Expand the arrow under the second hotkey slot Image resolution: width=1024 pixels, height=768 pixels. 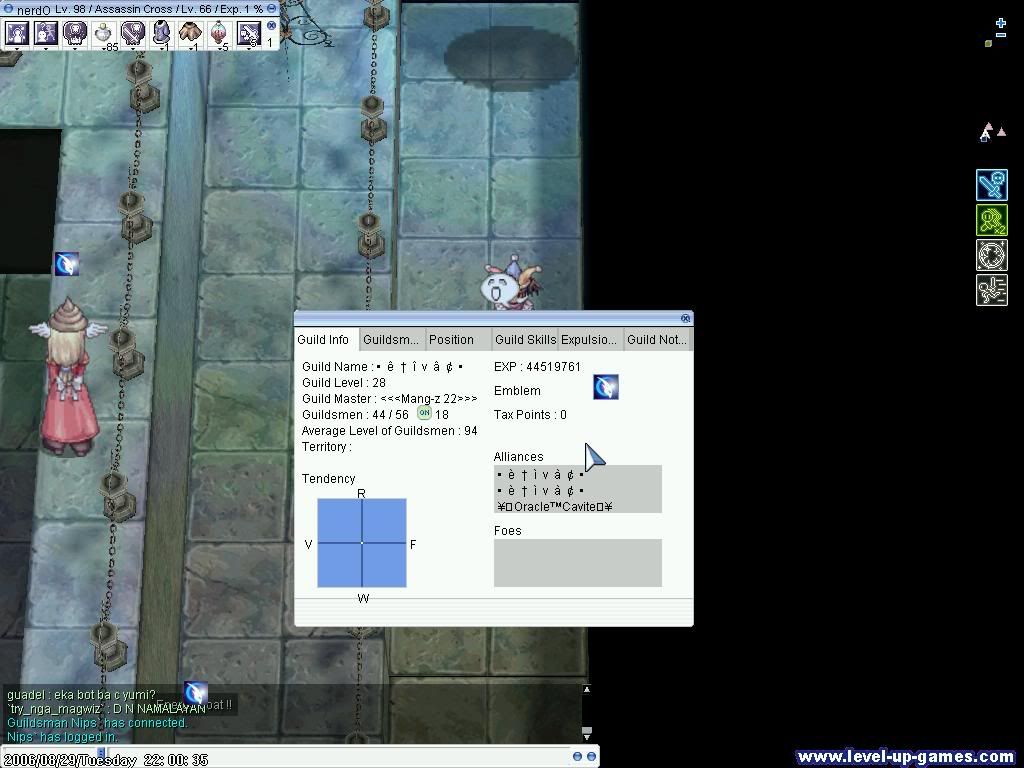46,48
